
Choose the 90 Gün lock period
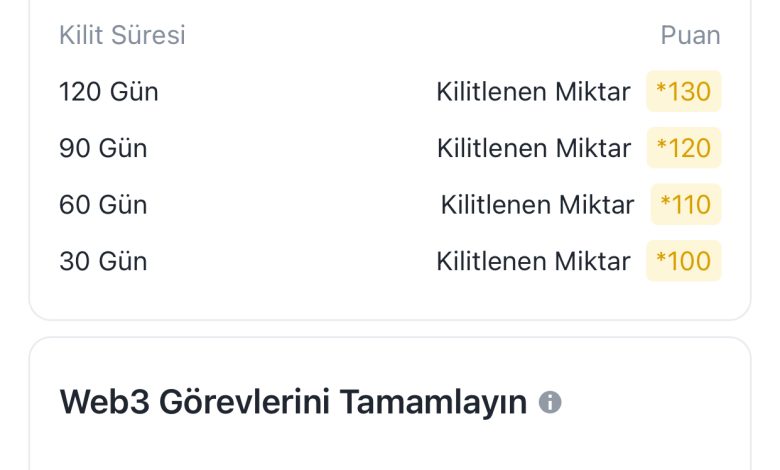pos(103,148)
